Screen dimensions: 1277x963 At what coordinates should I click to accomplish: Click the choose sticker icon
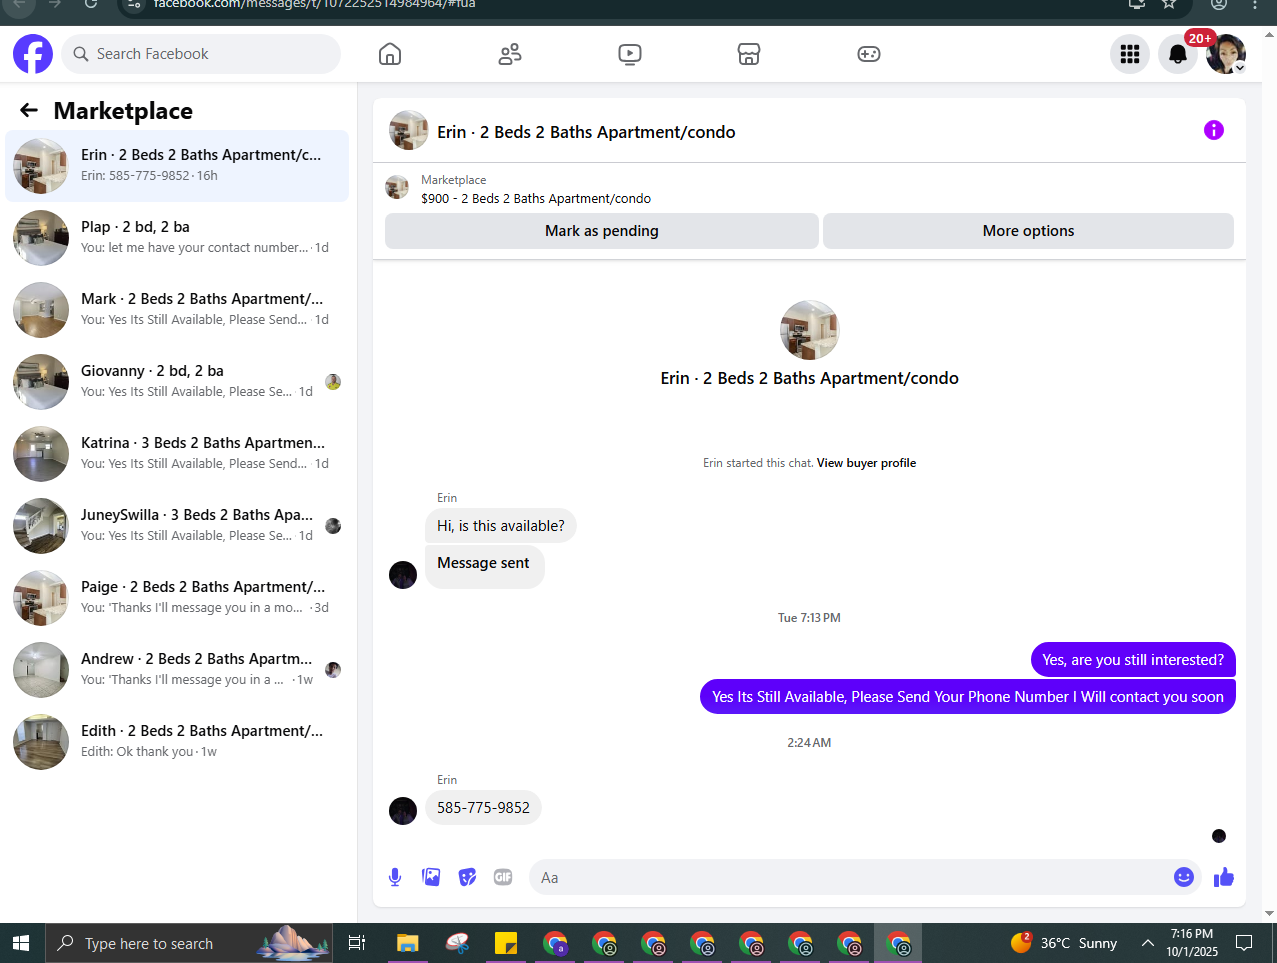467,877
